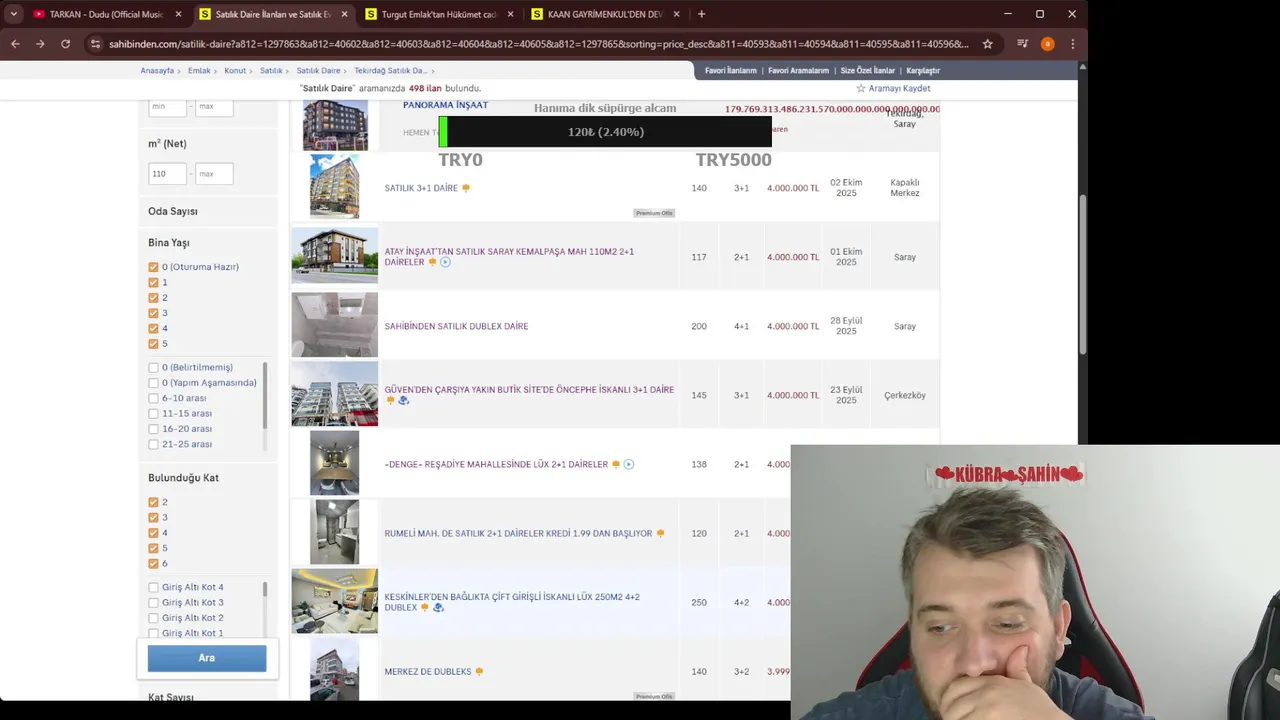1280x720 pixels.
Task: Uncheck building age 3 checkbox
Action: 153,313
